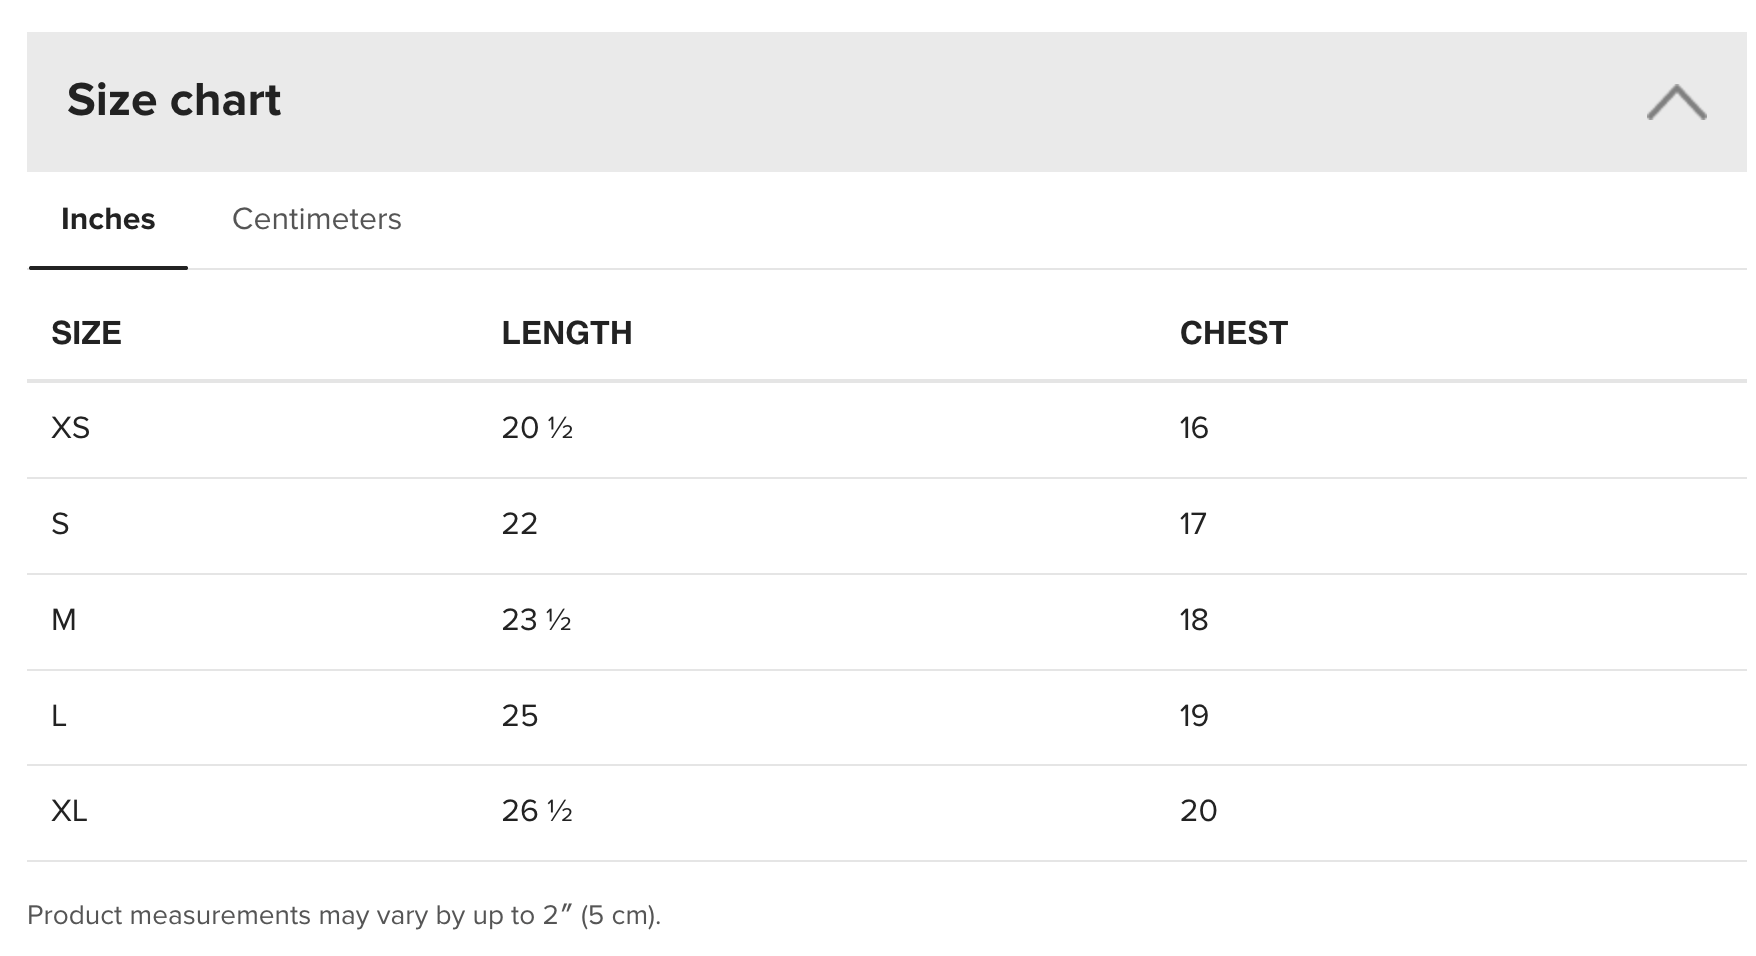This screenshot has width=1756, height=956.
Task: Select the L size row label
Action: tap(59, 716)
